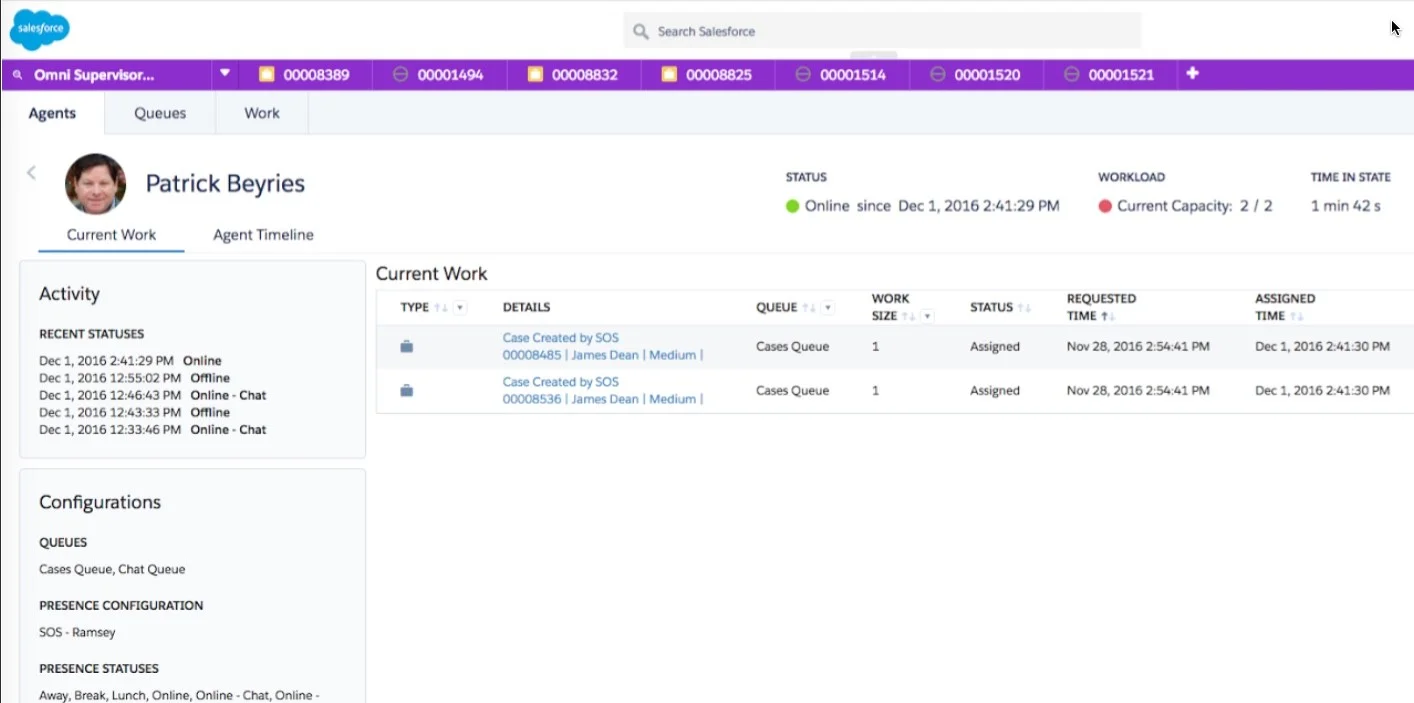
Task: Click the circle icon on tab 00001520
Action: pos(937,74)
